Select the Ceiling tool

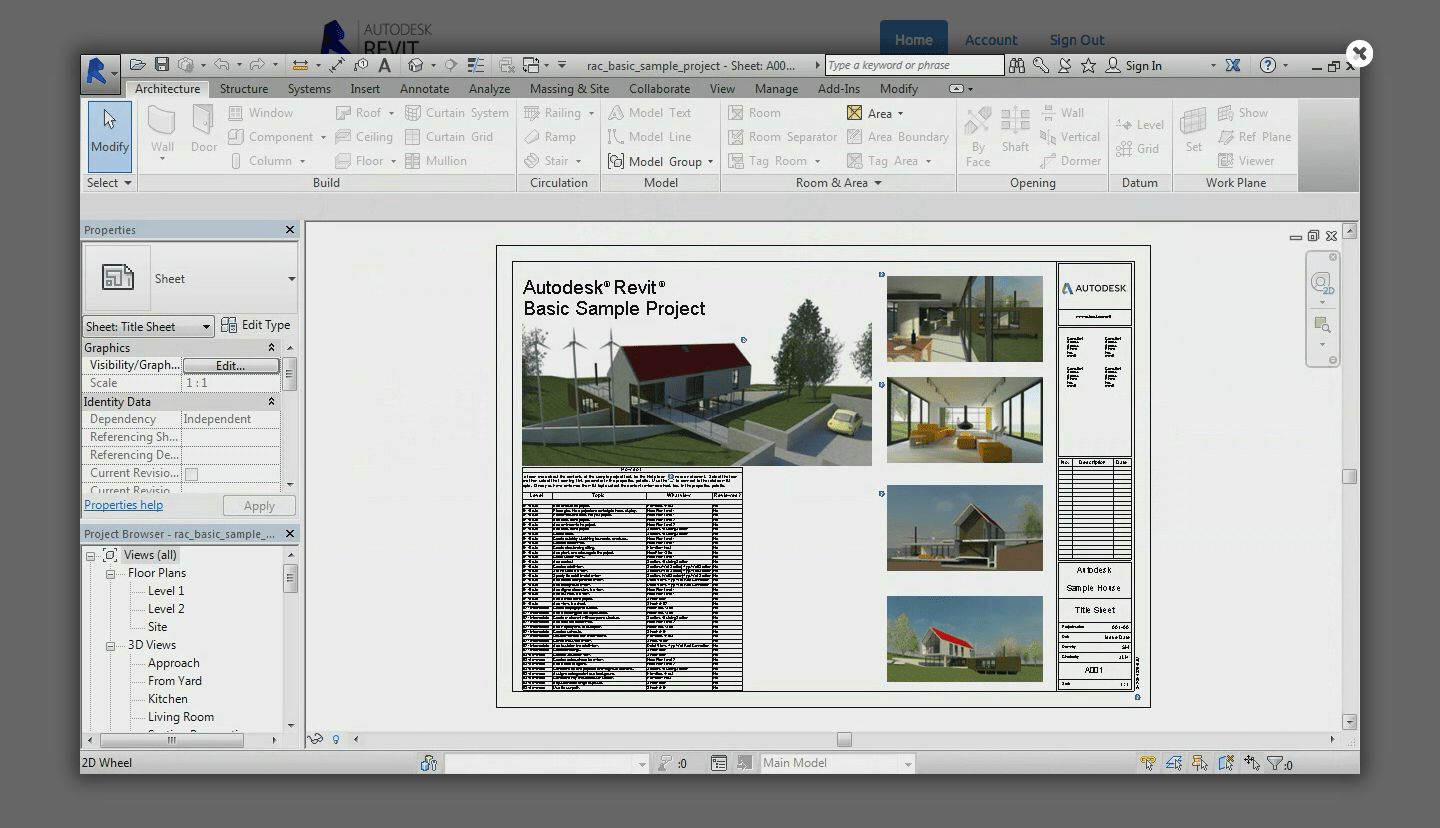364,137
